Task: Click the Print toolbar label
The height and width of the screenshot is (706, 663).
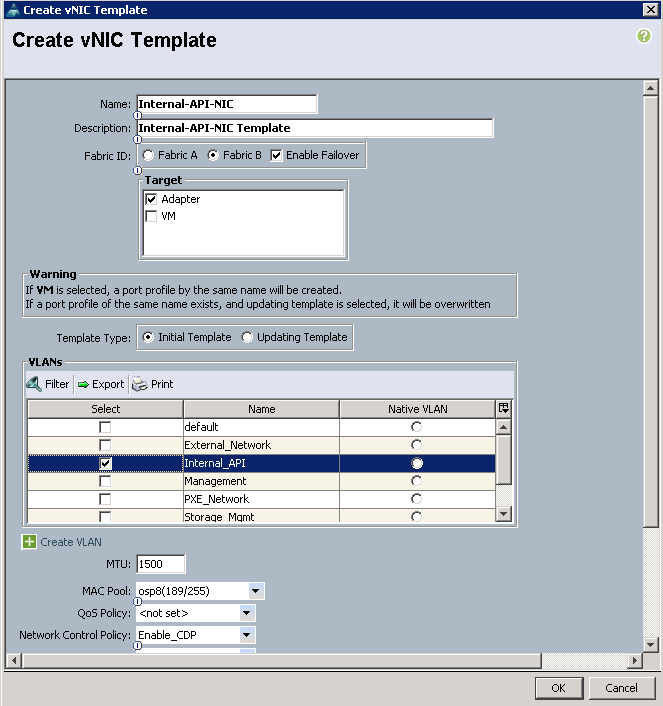Action: (x=162, y=384)
